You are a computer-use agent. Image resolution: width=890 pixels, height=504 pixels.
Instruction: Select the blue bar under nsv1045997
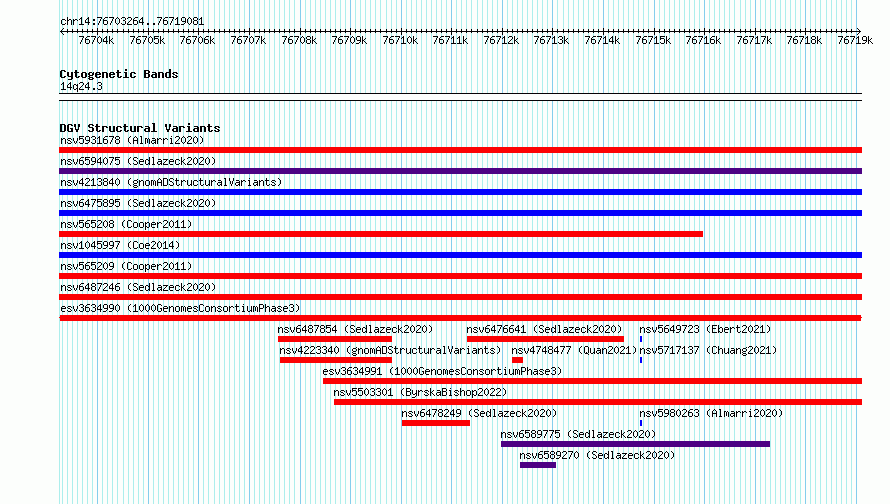tap(460, 255)
